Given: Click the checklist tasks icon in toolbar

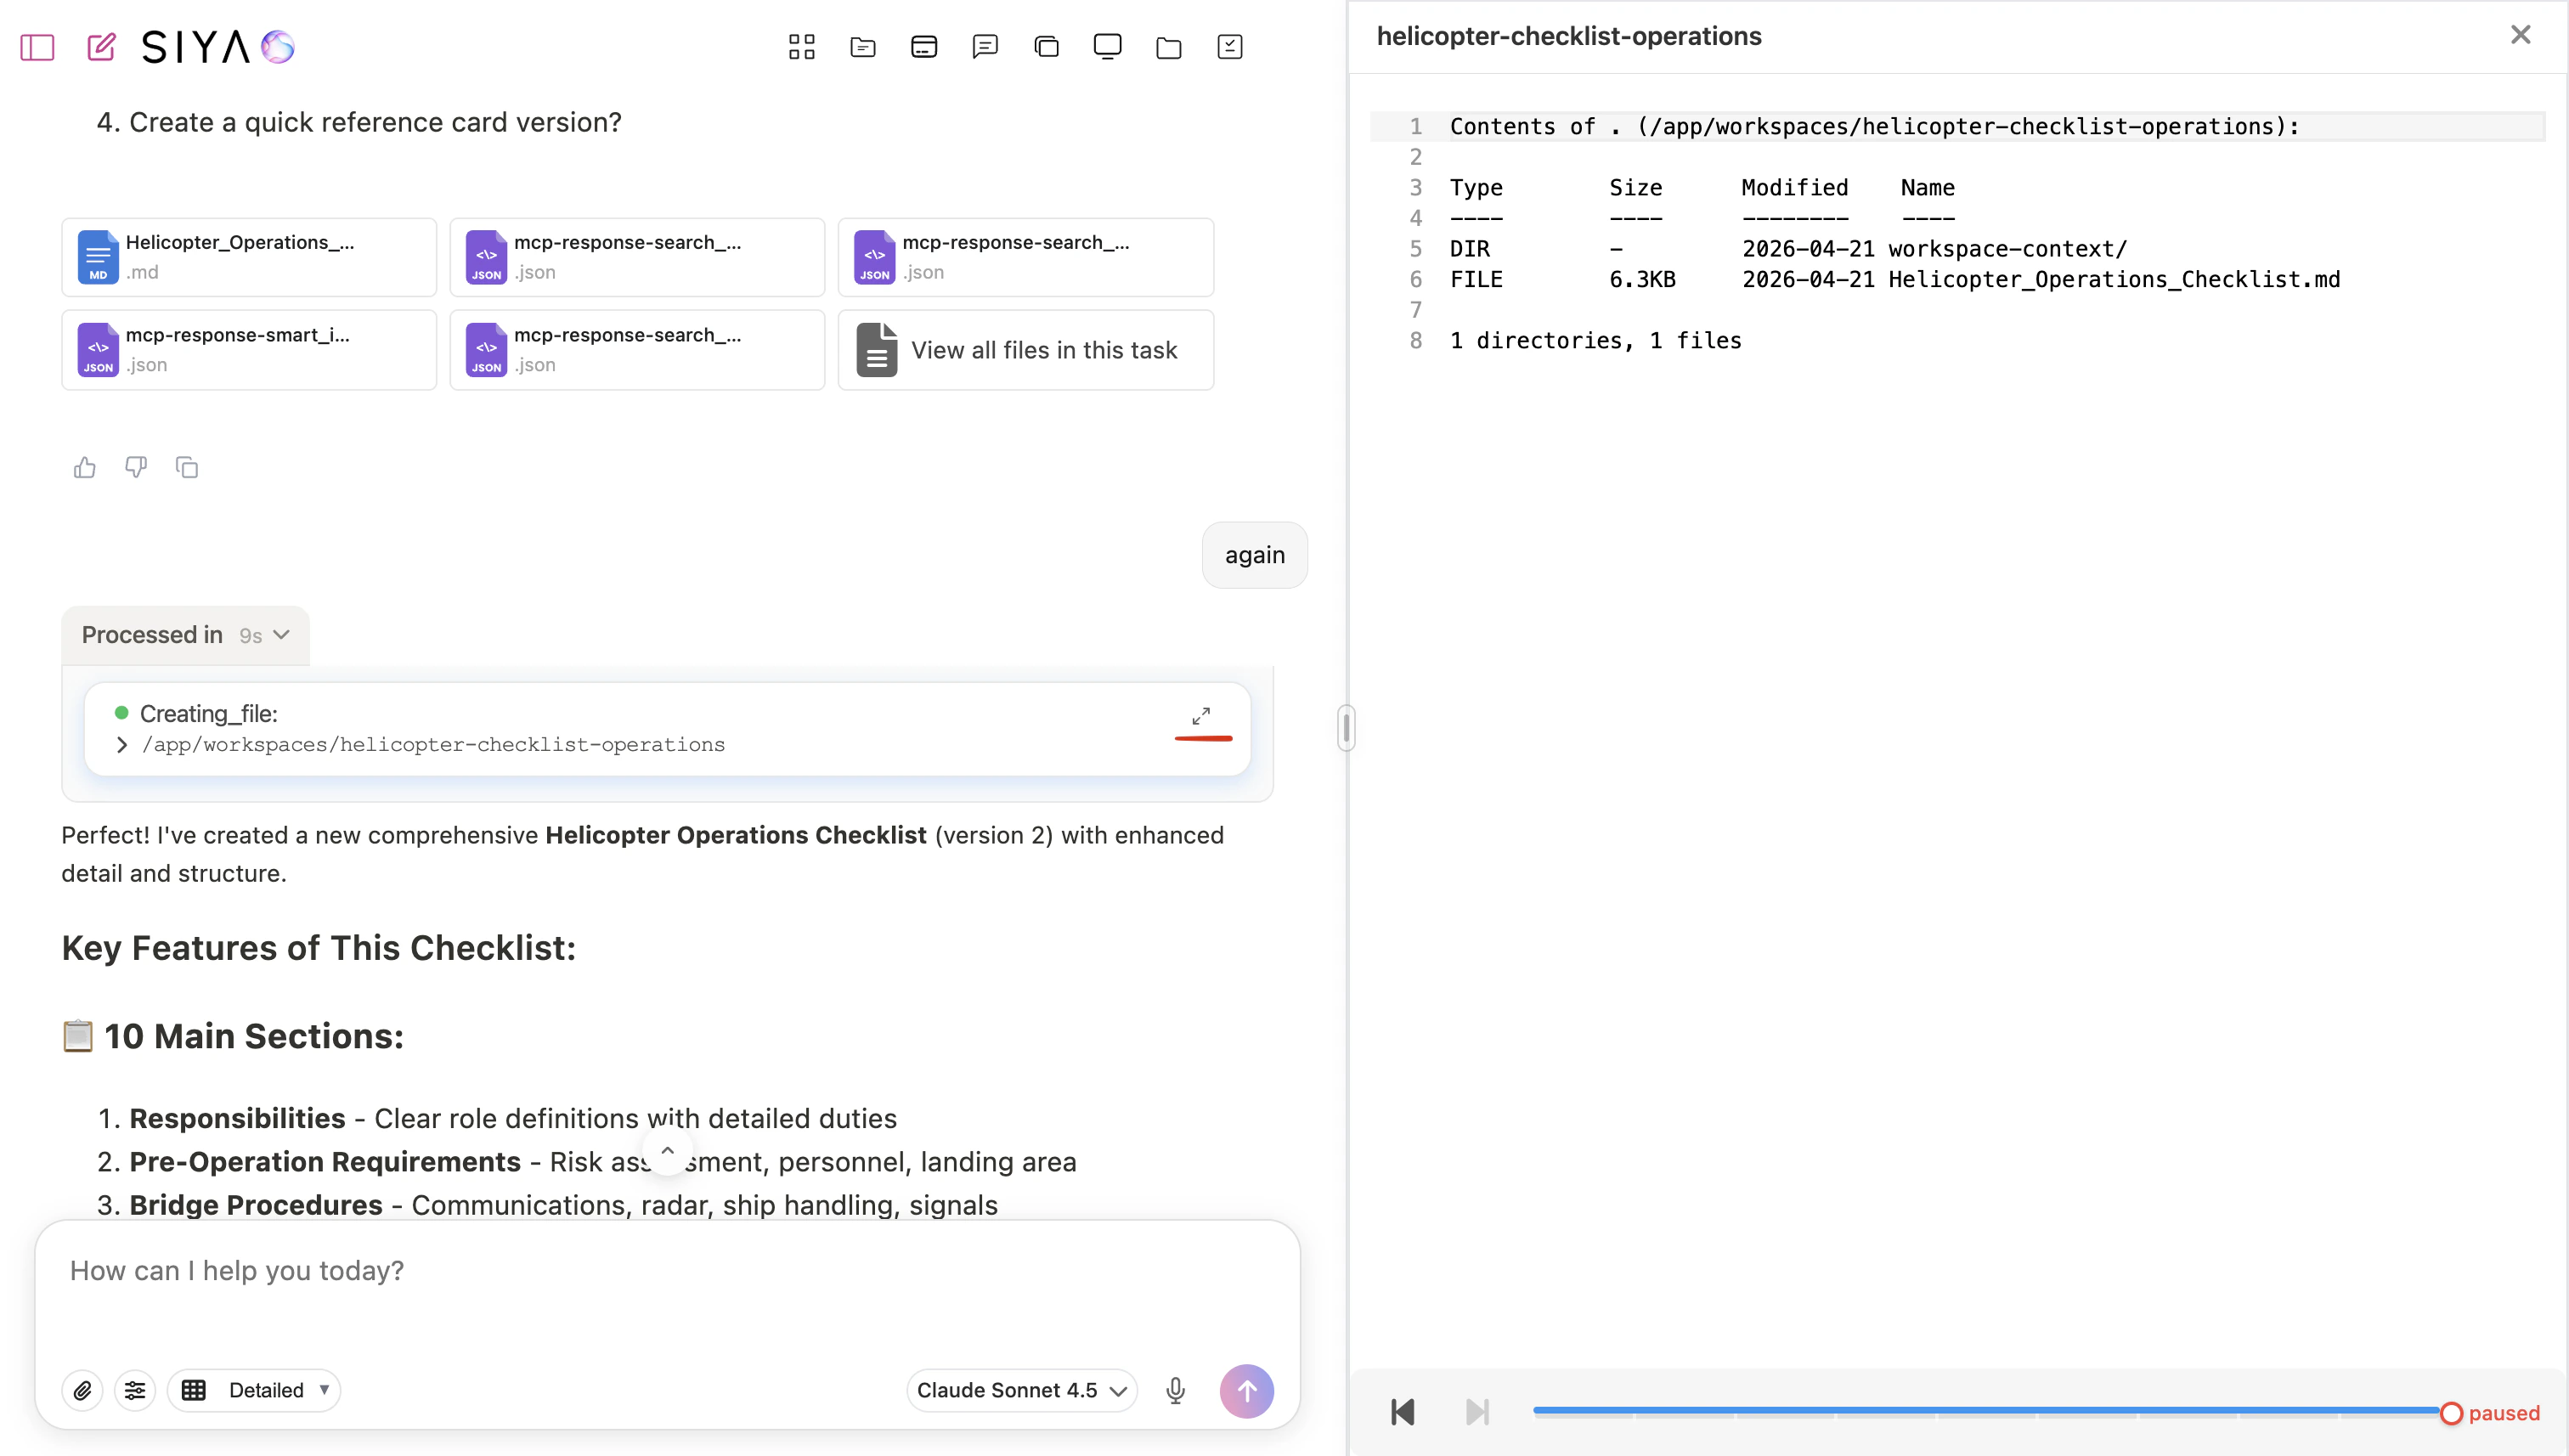Looking at the screenshot, I should [1229, 47].
